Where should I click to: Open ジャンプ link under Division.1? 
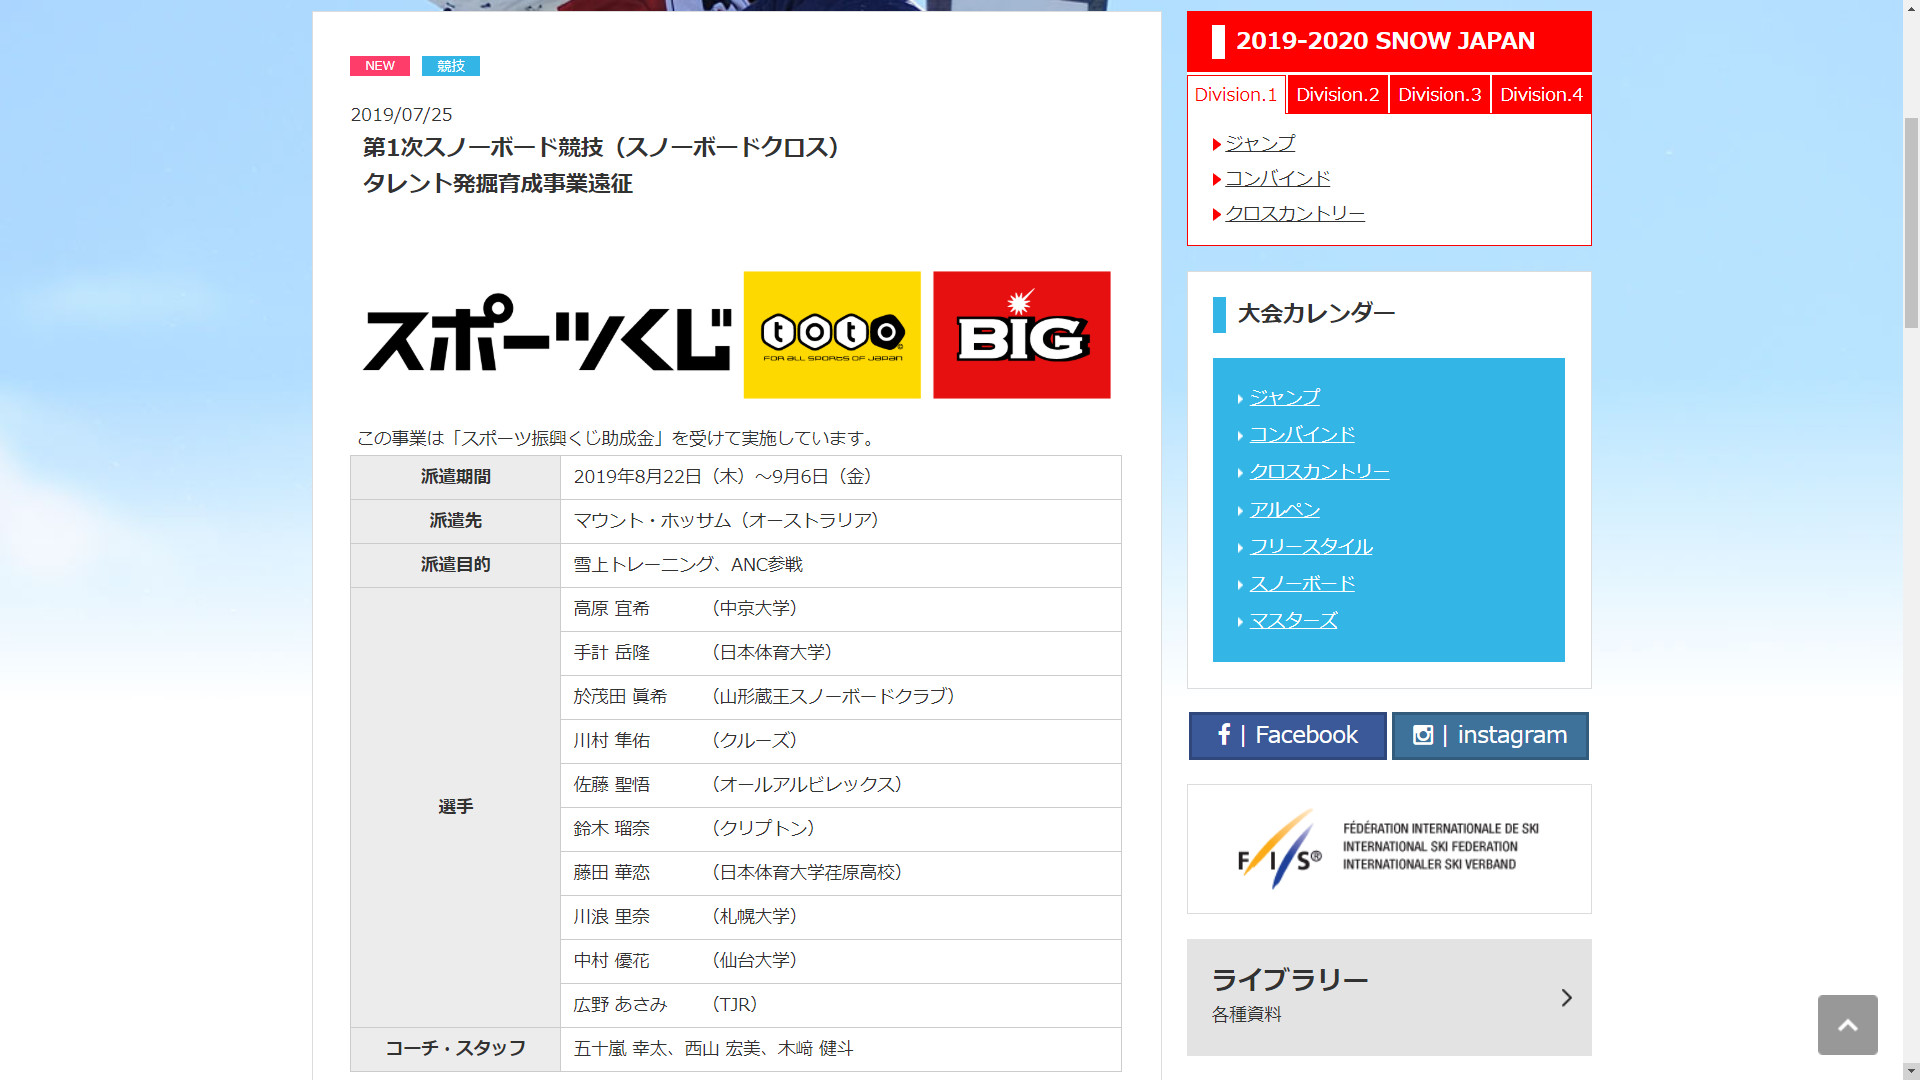[x=1259, y=143]
